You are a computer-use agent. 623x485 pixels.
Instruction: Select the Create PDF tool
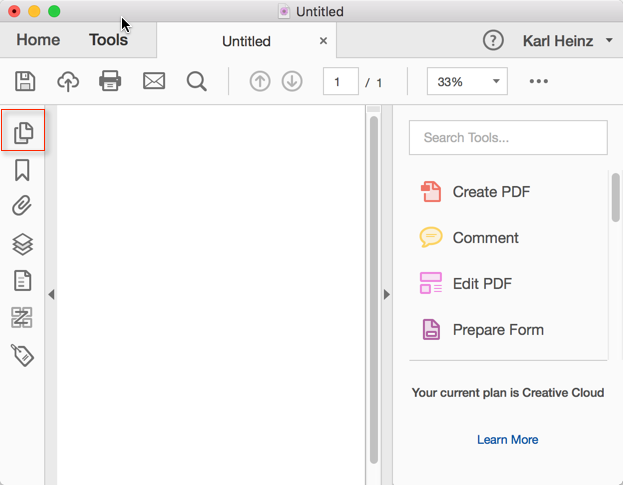point(490,192)
